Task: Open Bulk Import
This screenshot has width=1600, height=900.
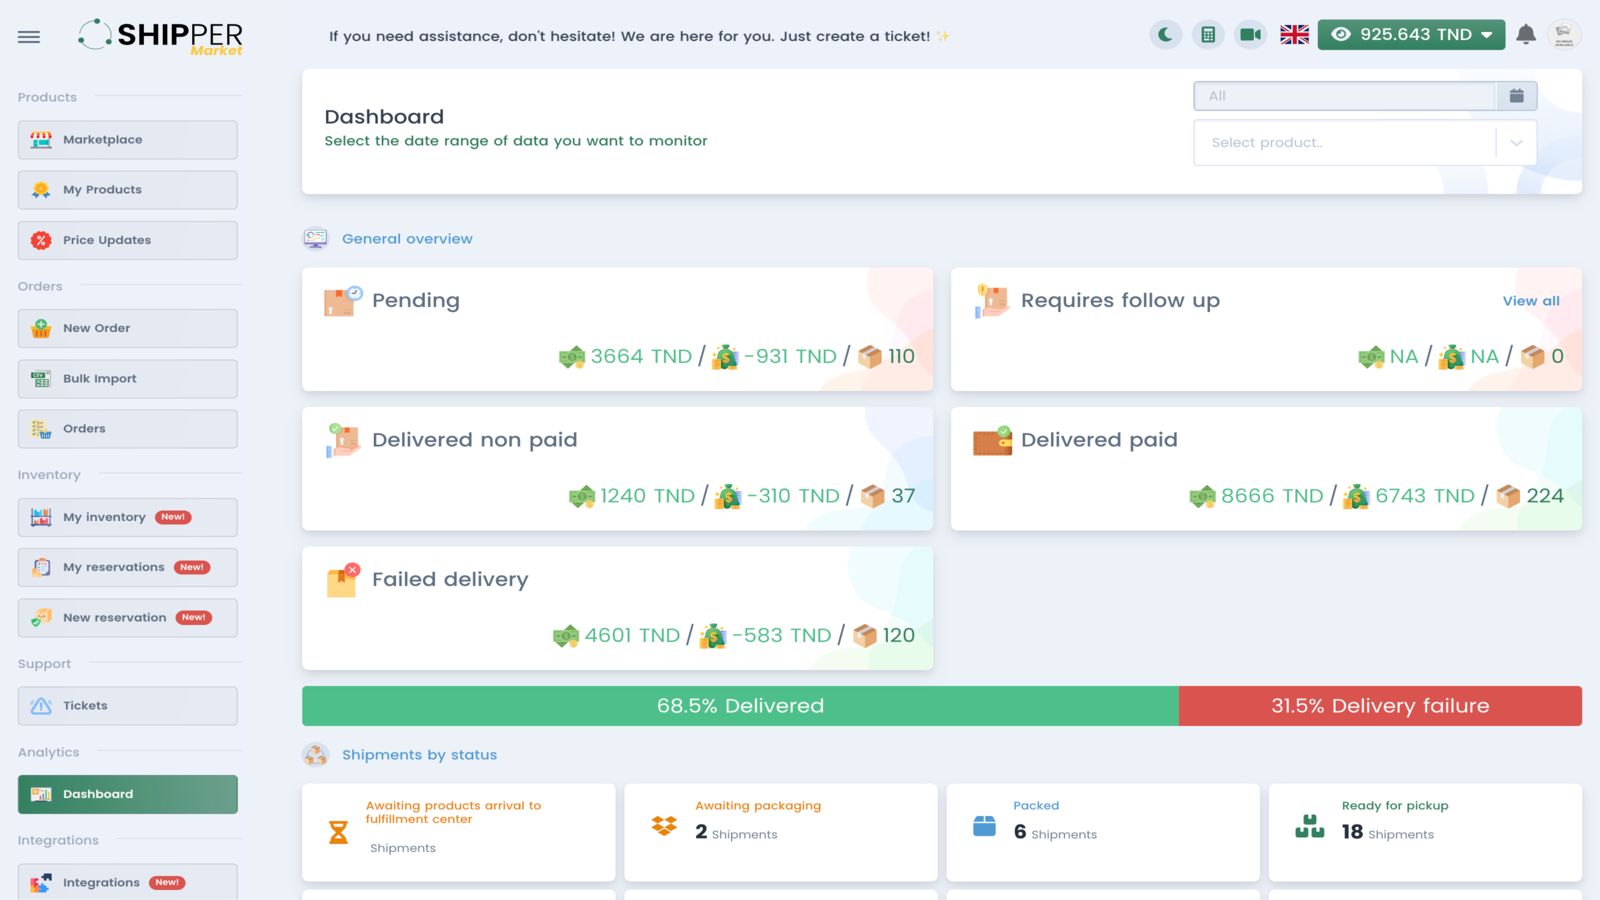Action: click(x=127, y=379)
